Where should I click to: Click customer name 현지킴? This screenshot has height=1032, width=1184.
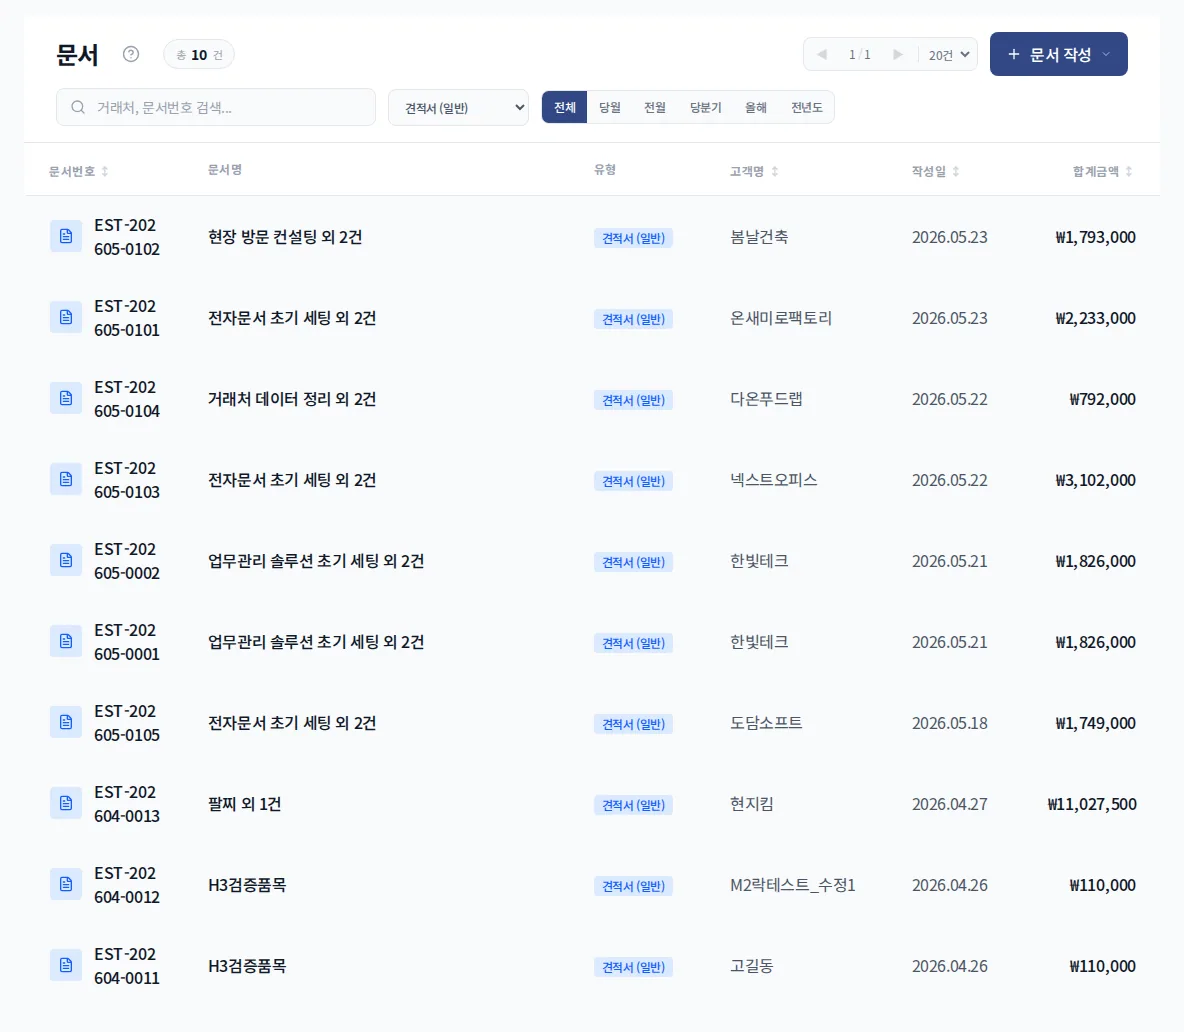pyautogui.click(x=751, y=804)
